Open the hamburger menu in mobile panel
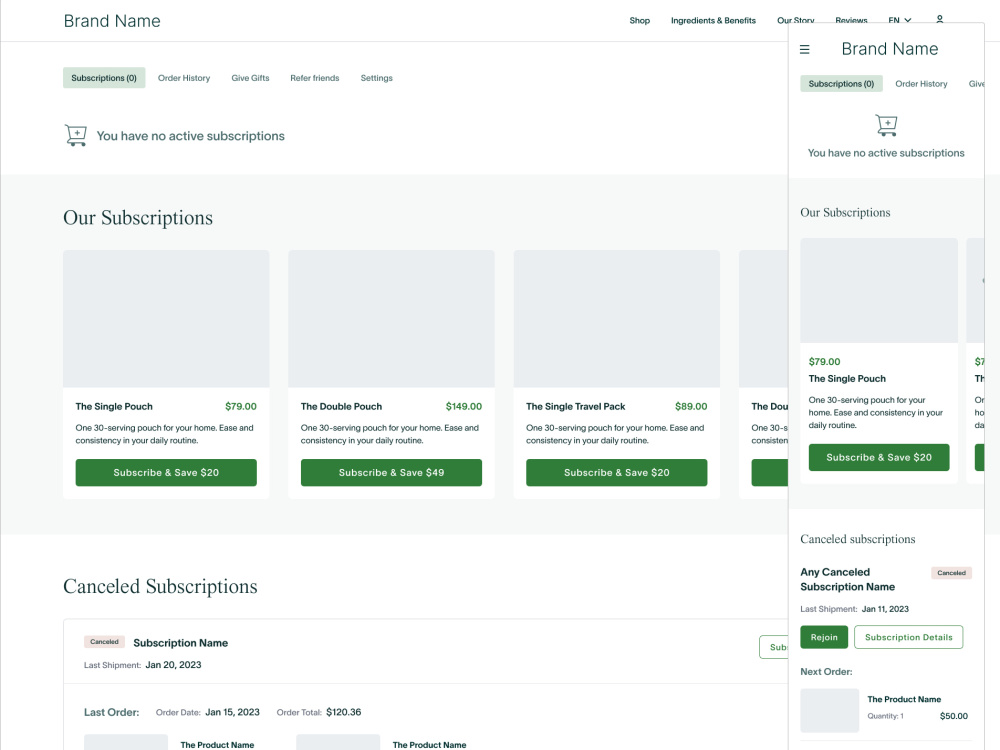Image resolution: width=1000 pixels, height=750 pixels. tap(805, 49)
